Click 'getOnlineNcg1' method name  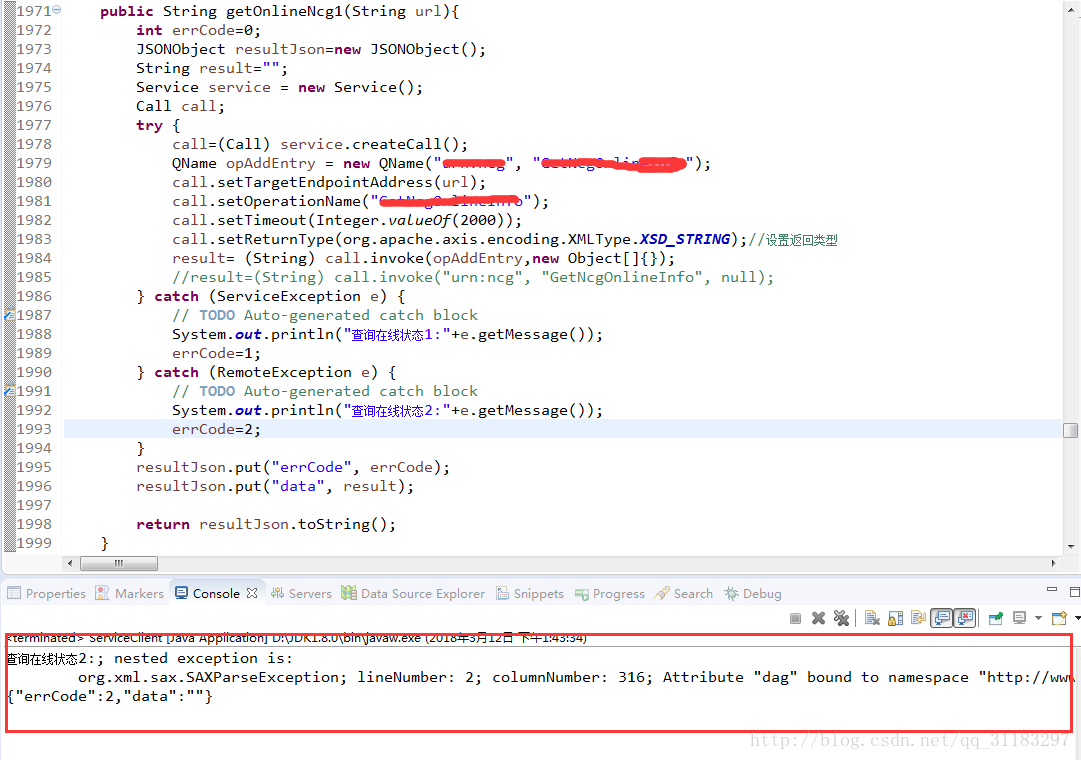tap(284, 11)
